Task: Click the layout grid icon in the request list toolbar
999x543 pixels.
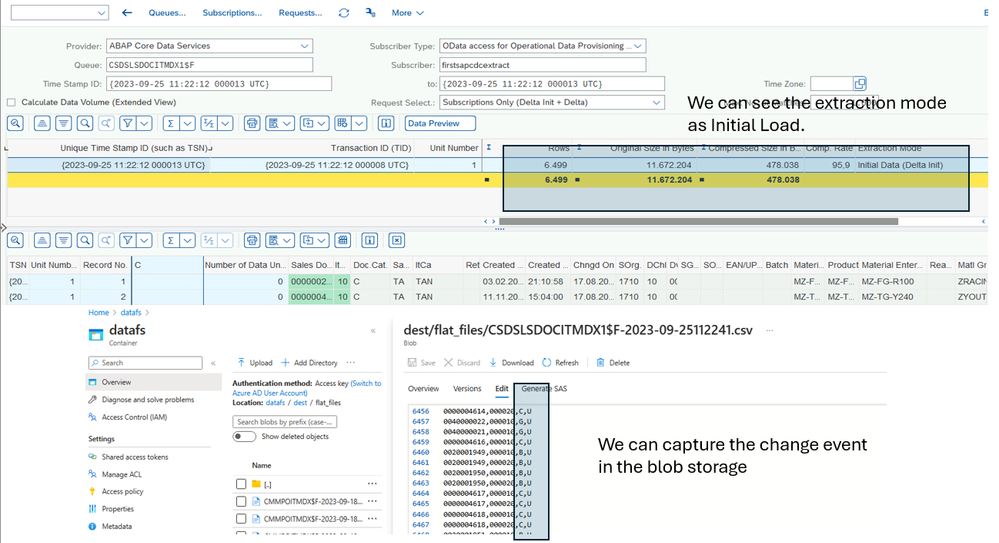Action: [343, 124]
